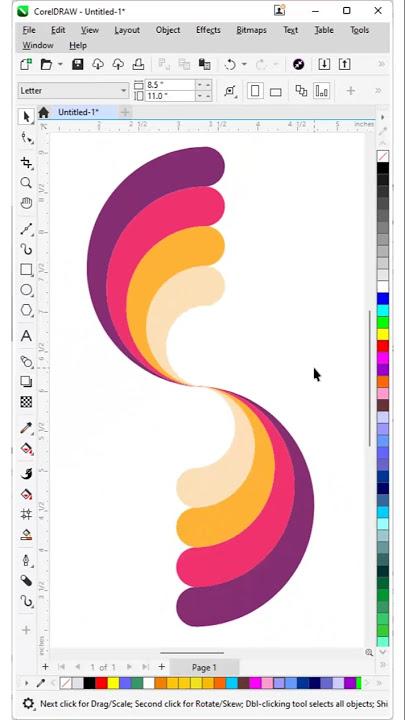This screenshot has height=720, width=405.
Task: Select the Pan hand tool
Action: click(x=26, y=202)
